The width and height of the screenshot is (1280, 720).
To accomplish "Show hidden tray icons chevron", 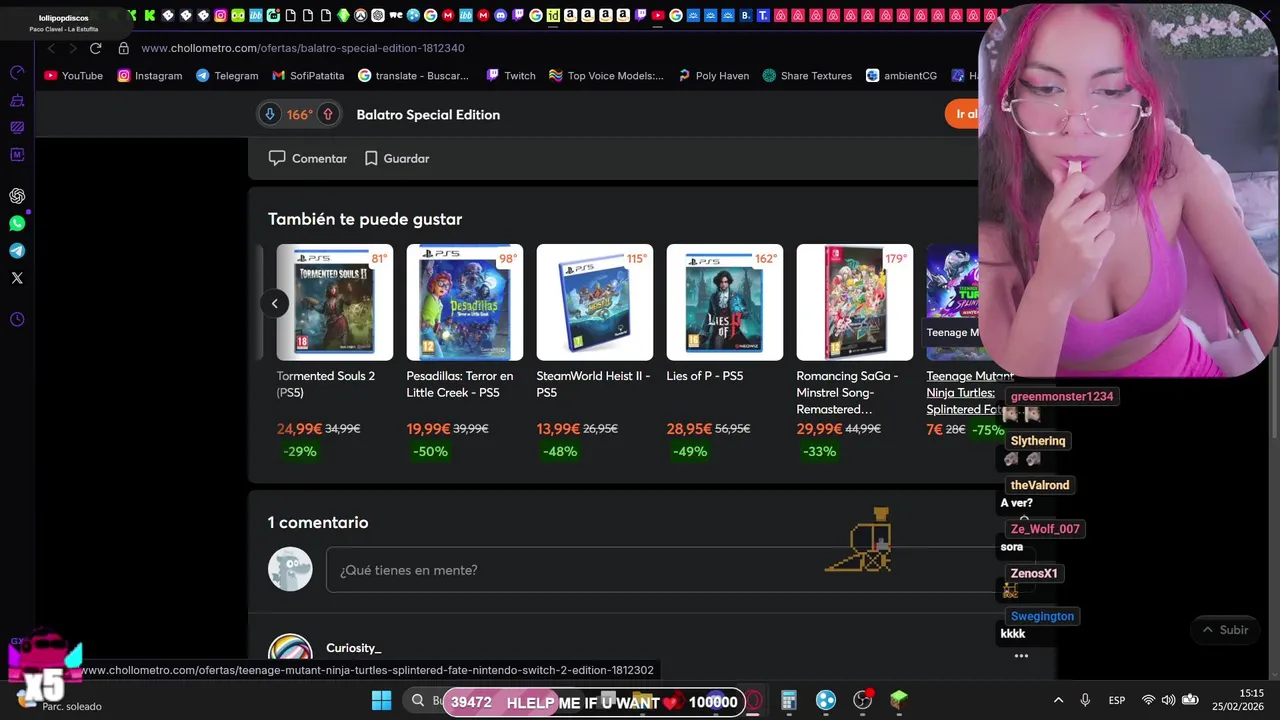I will pos(1058,700).
